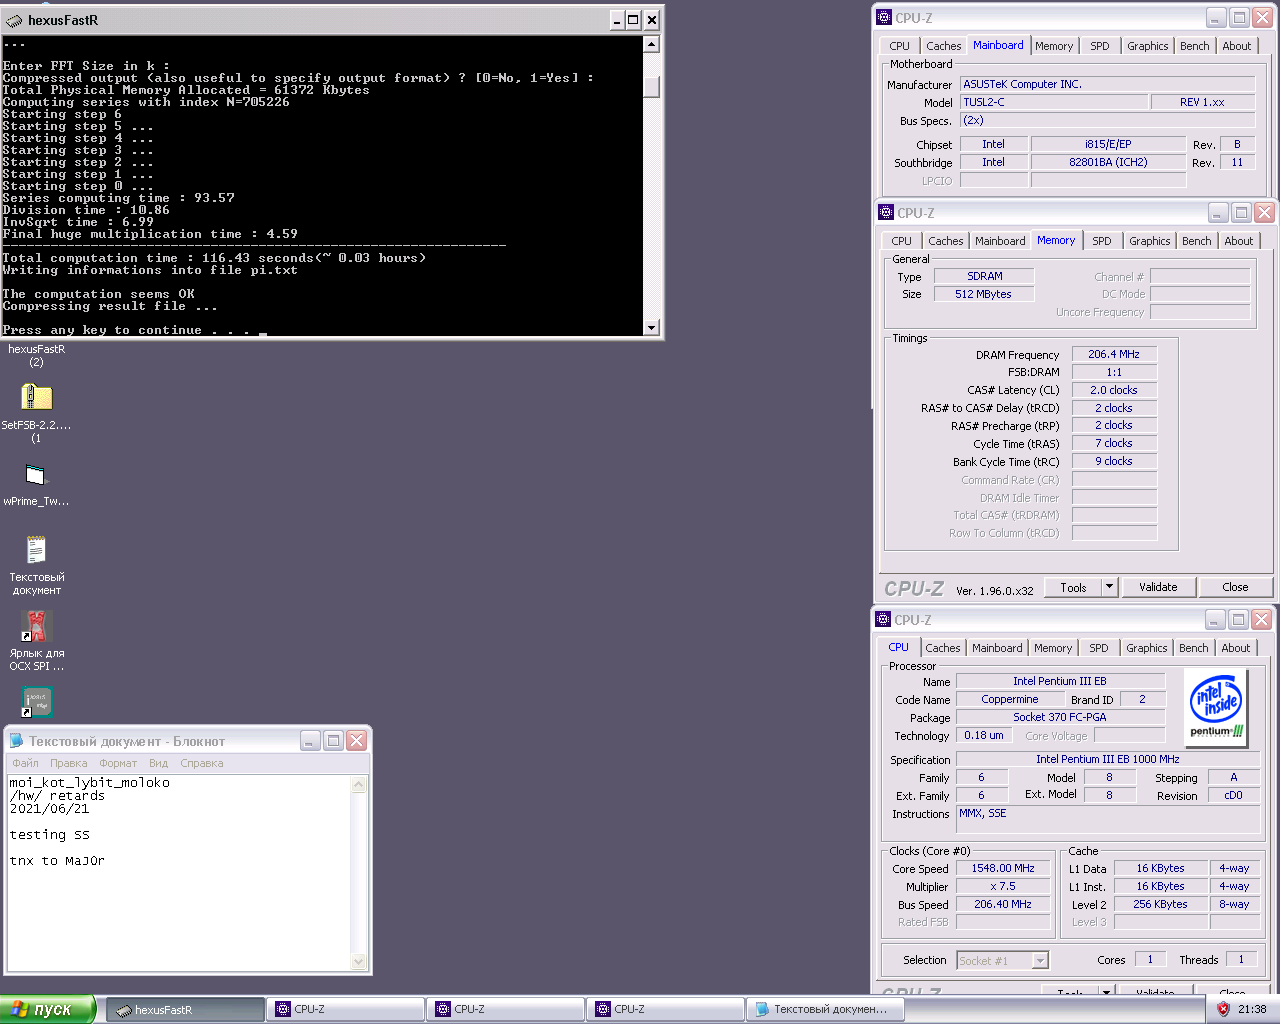Click the moi_kot_lybit_moloko line in Notepad
The image size is (1280, 1024).
point(90,783)
